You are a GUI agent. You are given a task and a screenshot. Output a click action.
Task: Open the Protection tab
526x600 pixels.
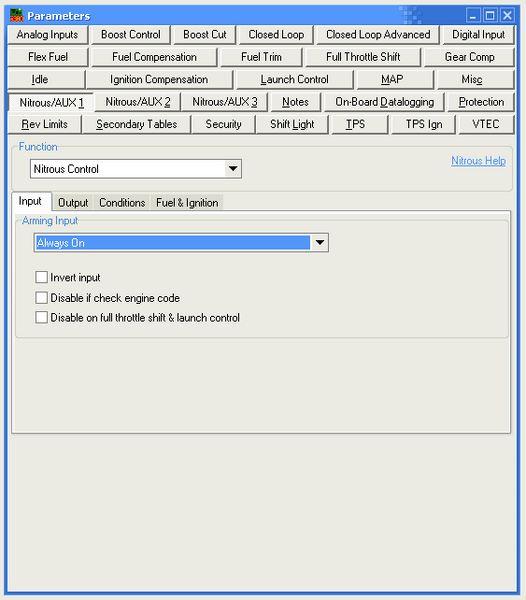click(x=481, y=102)
